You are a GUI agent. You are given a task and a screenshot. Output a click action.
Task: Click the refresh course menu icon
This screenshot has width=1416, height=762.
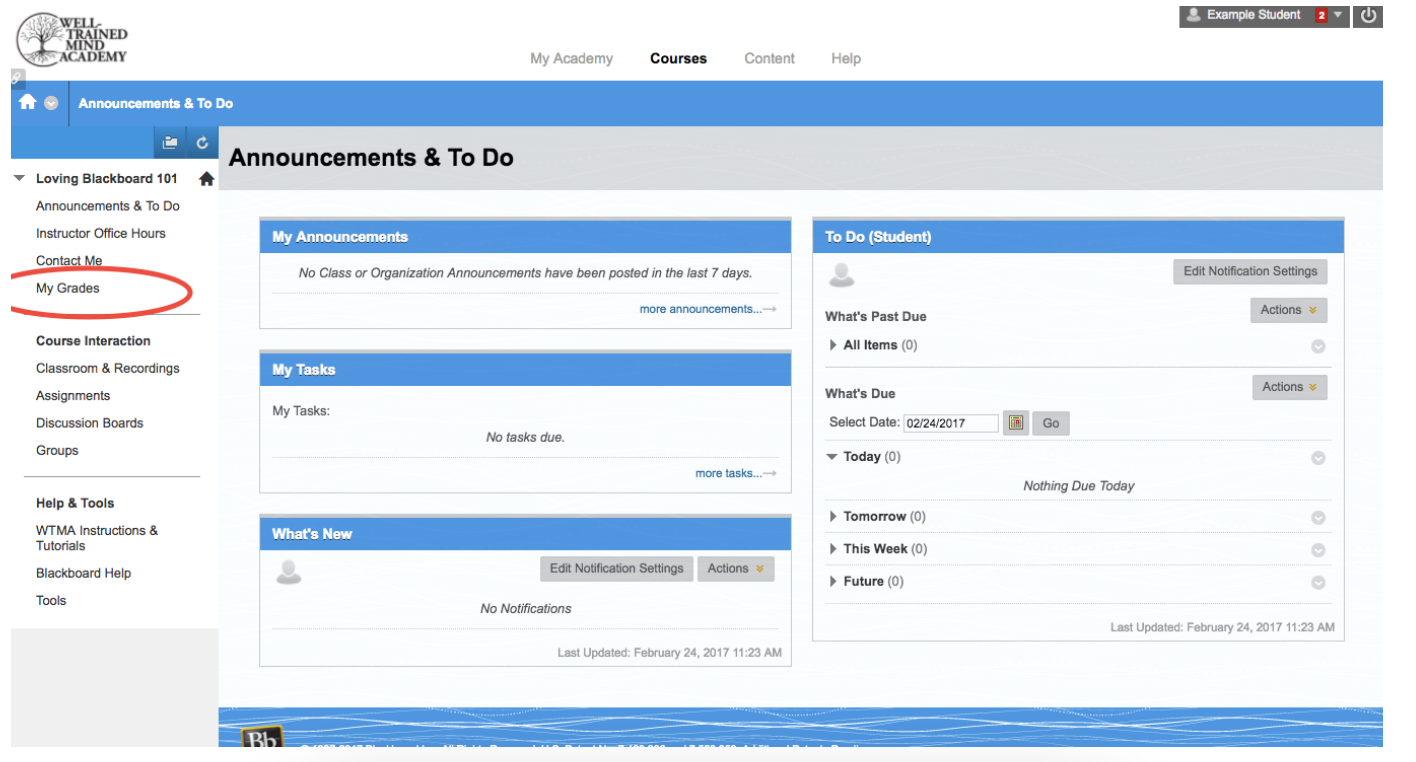pyautogui.click(x=199, y=142)
